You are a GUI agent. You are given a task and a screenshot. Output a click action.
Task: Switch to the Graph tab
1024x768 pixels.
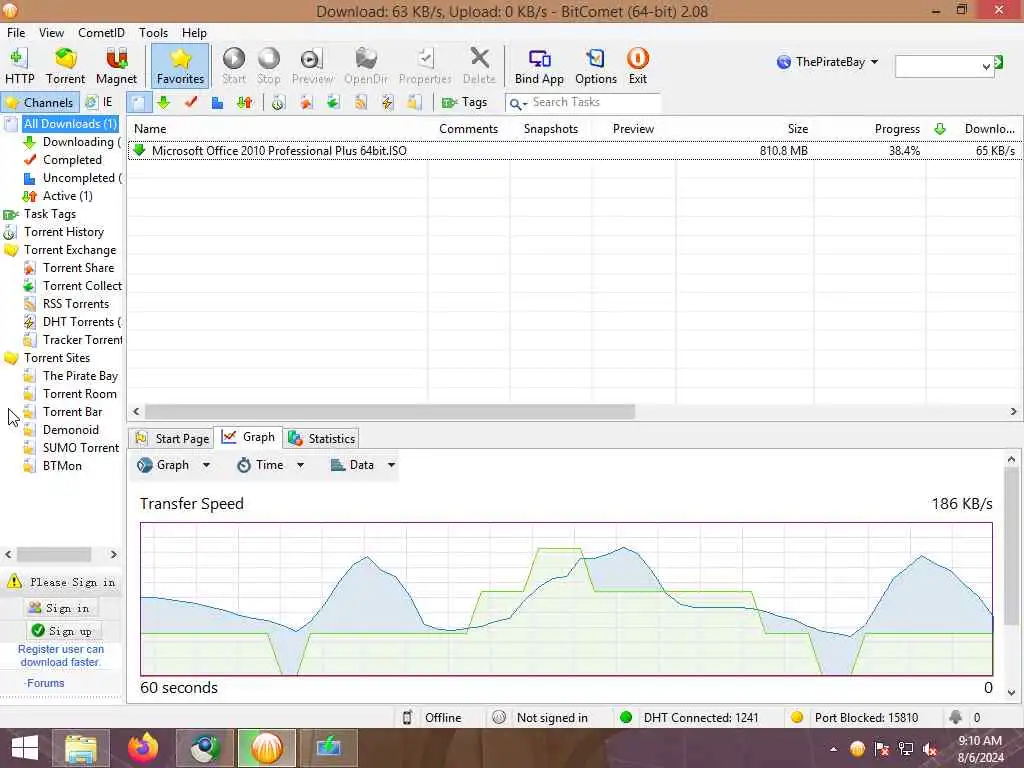[x=249, y=437]
